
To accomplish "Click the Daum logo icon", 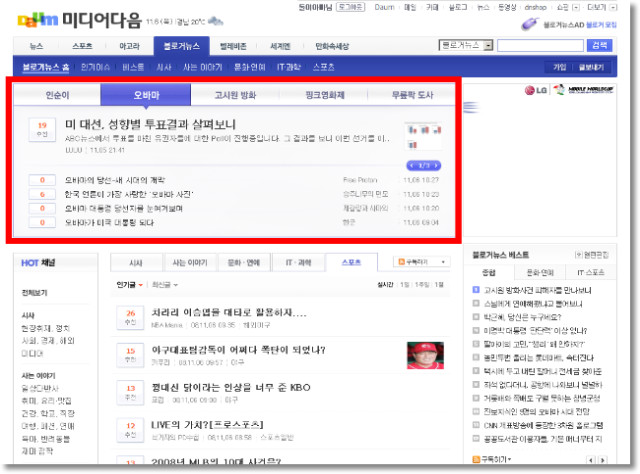I will point(38,20).
